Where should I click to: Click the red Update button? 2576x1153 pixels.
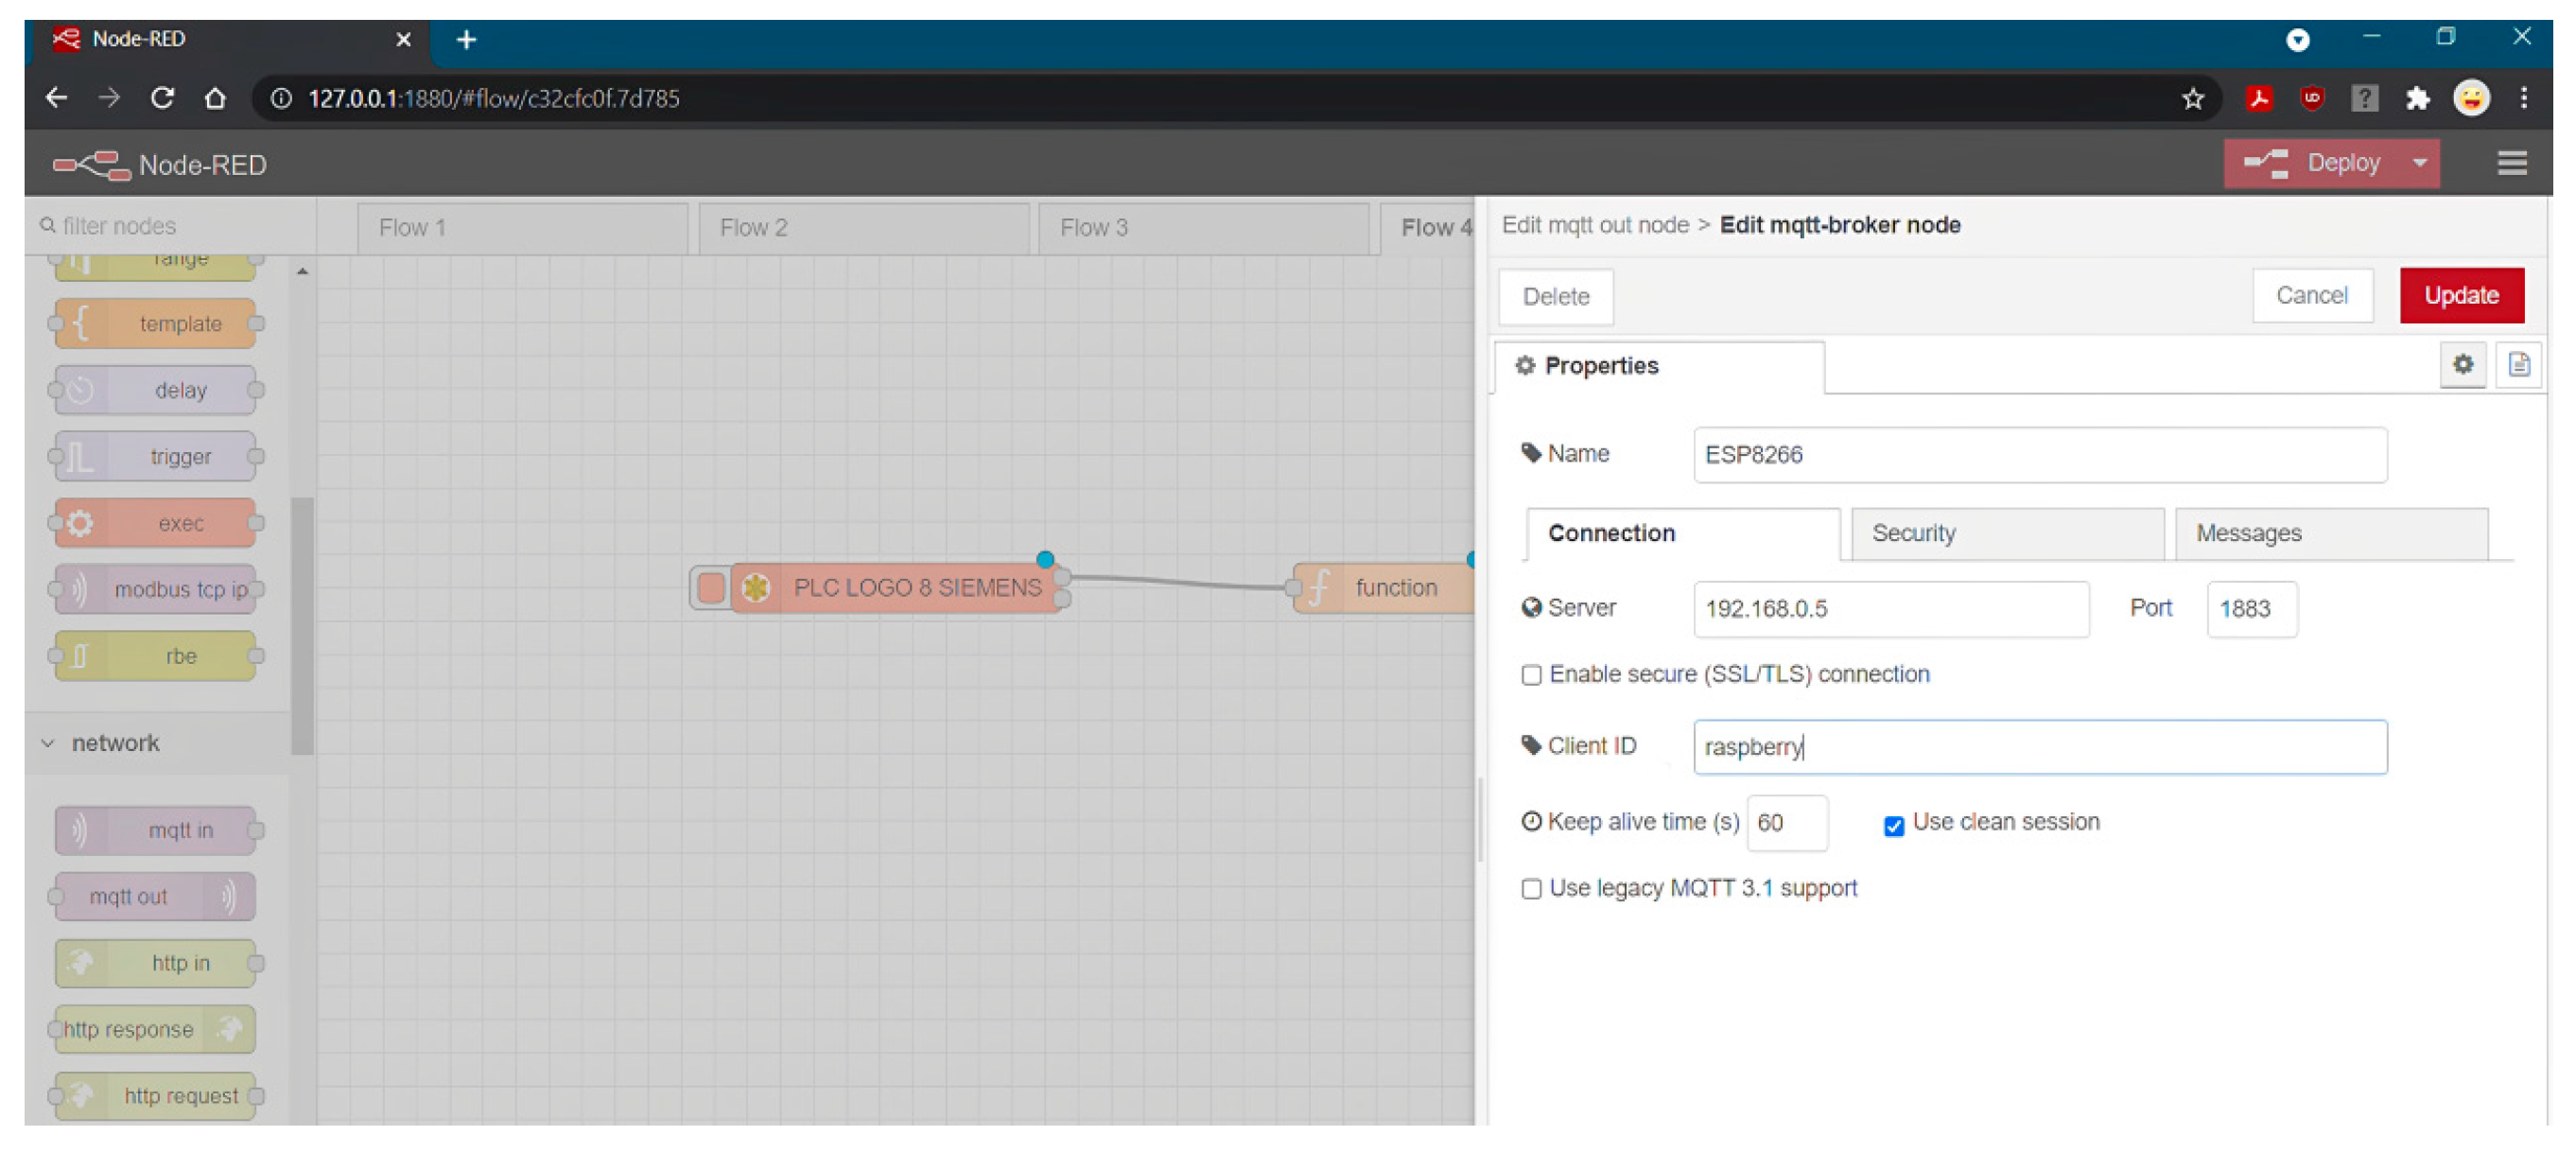tap(2460, 296)
